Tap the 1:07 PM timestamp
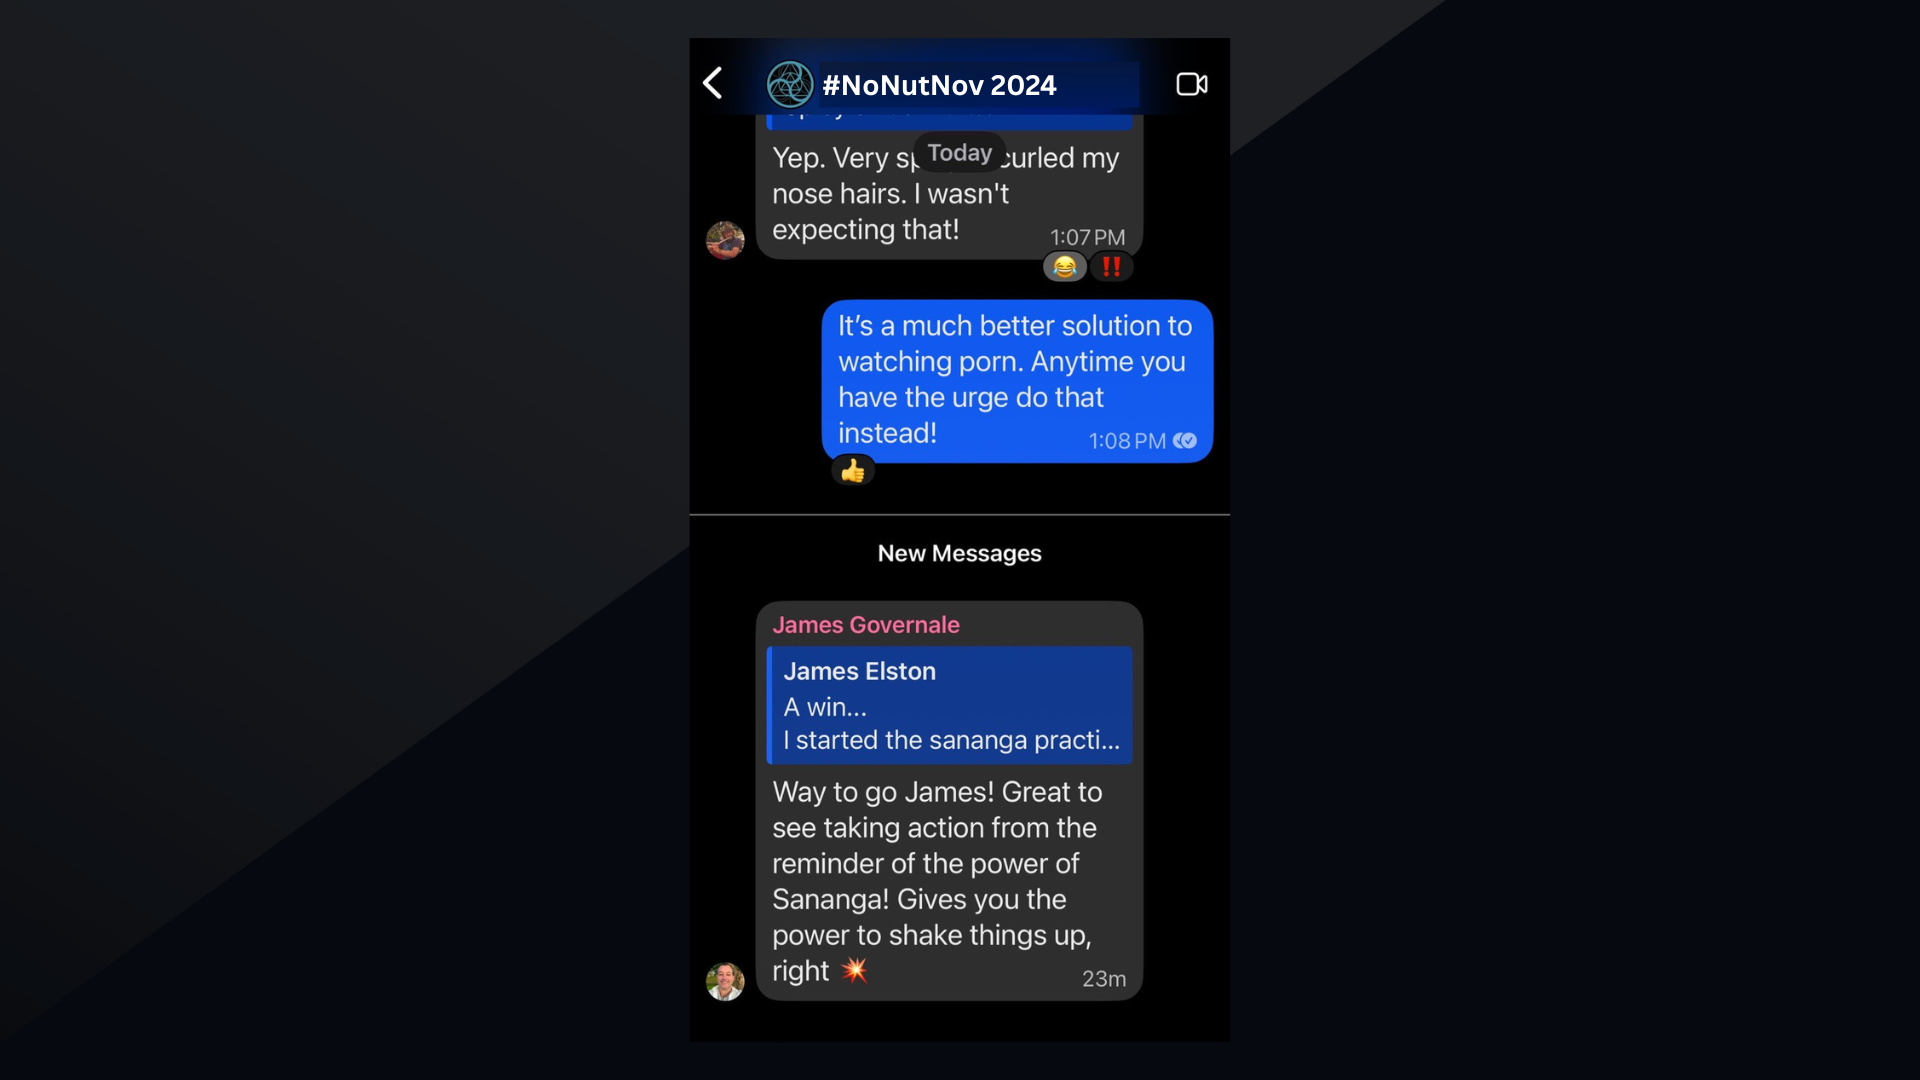1920x1080 pixels. click(x=1087, y=238)
